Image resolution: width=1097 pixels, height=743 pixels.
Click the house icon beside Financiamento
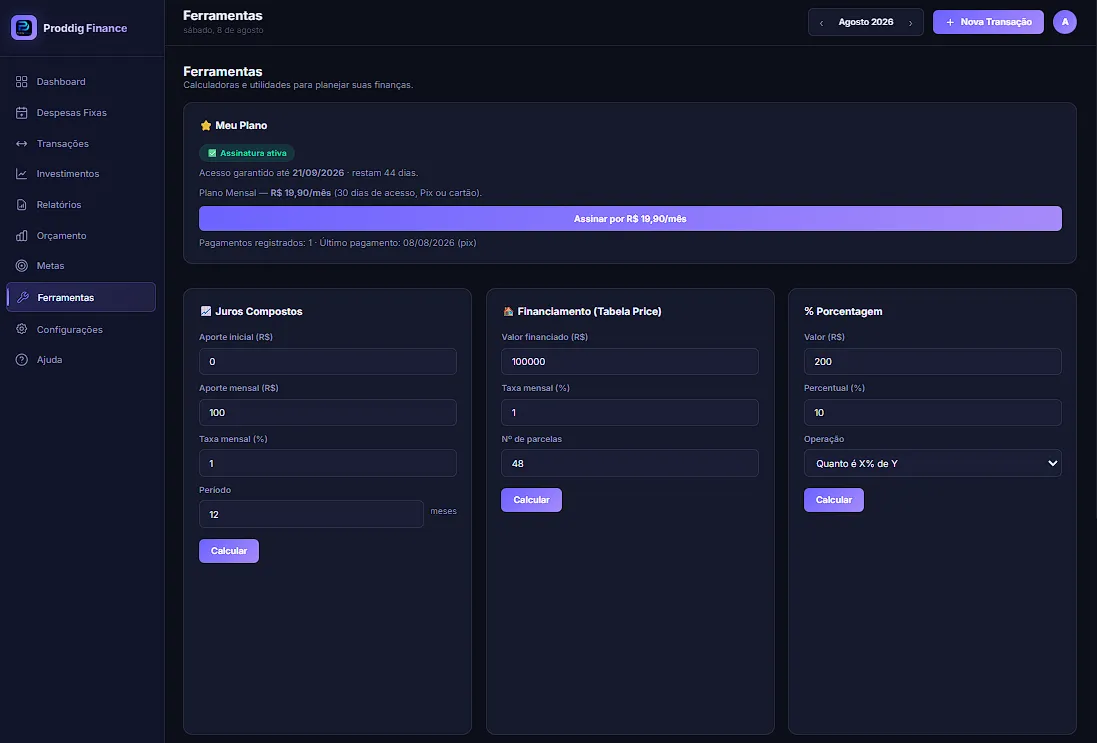pyautogui.click(x=508, y=311)
